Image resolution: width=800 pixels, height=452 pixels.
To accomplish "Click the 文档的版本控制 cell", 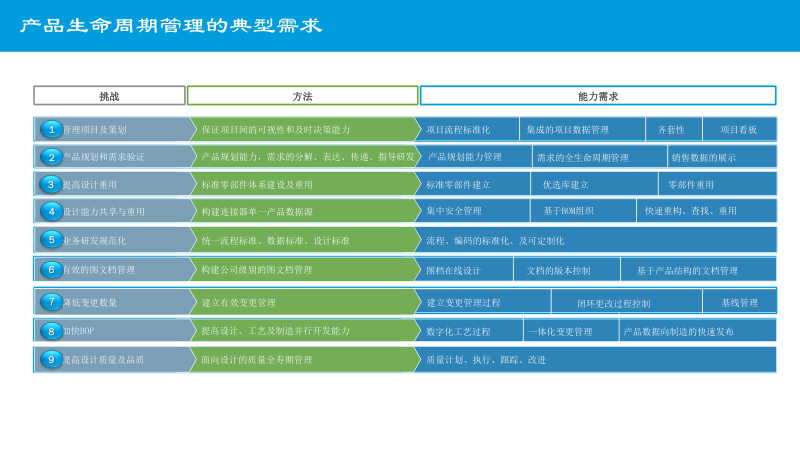I will [x=567, y=270].
